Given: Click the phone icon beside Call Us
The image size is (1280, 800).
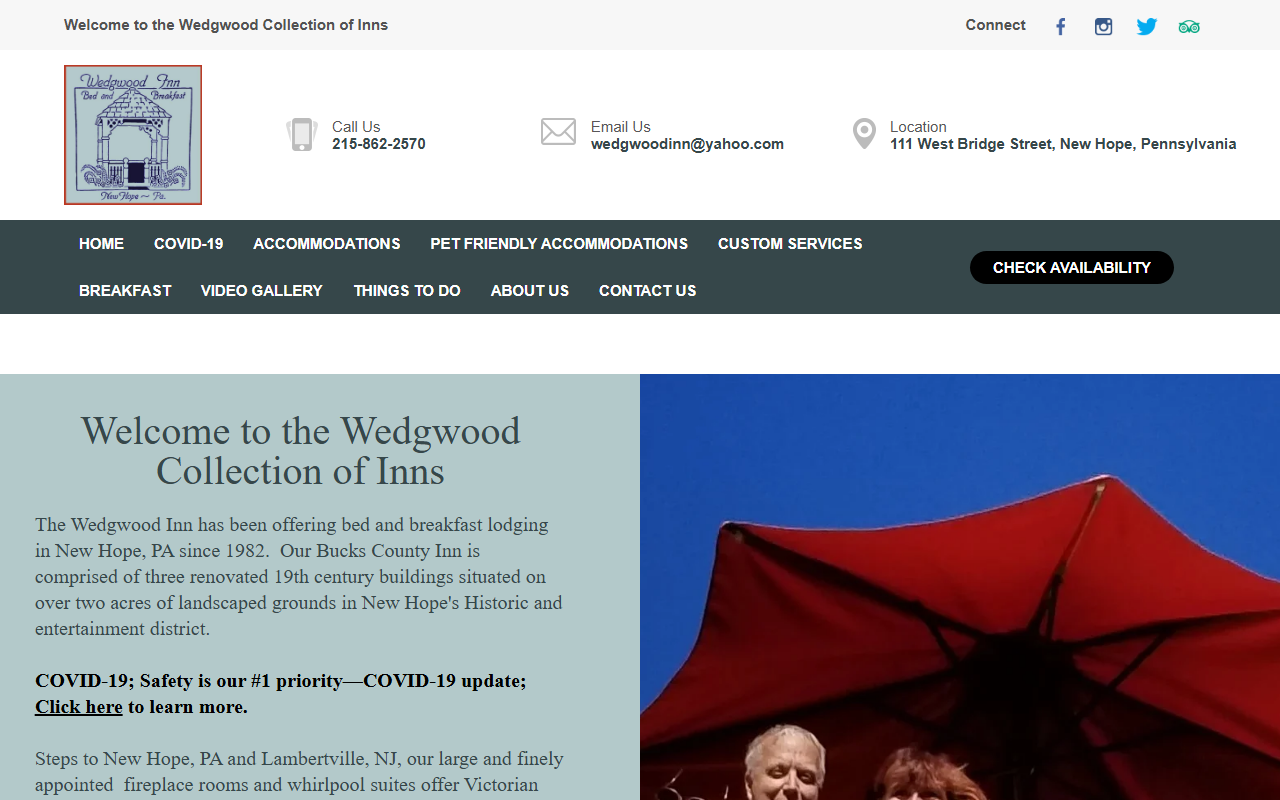Looking at the screenshot, I should click(302, 134).
